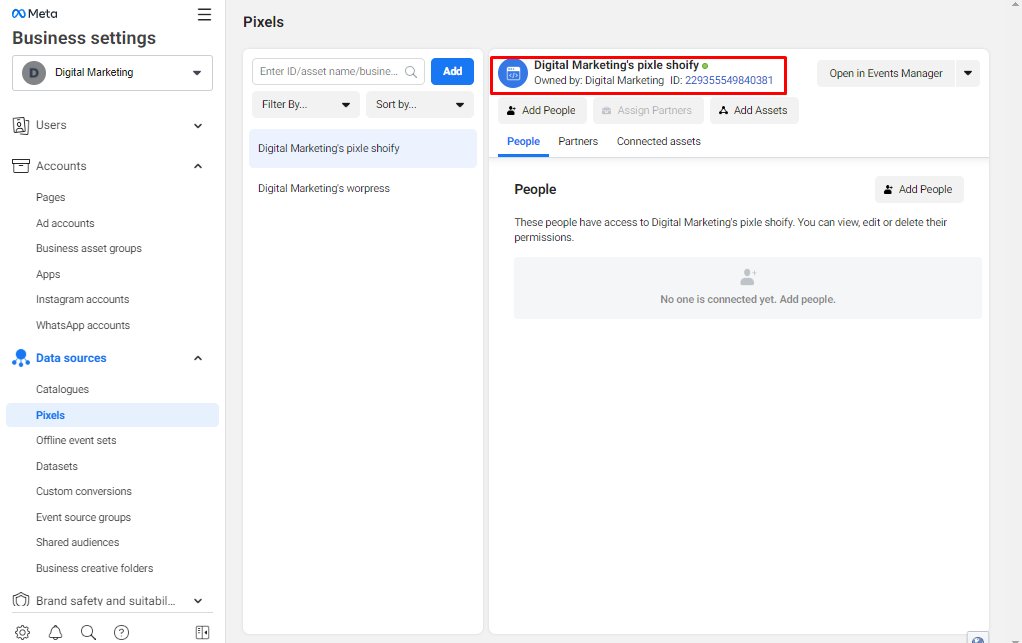
Task: Open Catalogues under Data sources
Action: tap(62, 390)
